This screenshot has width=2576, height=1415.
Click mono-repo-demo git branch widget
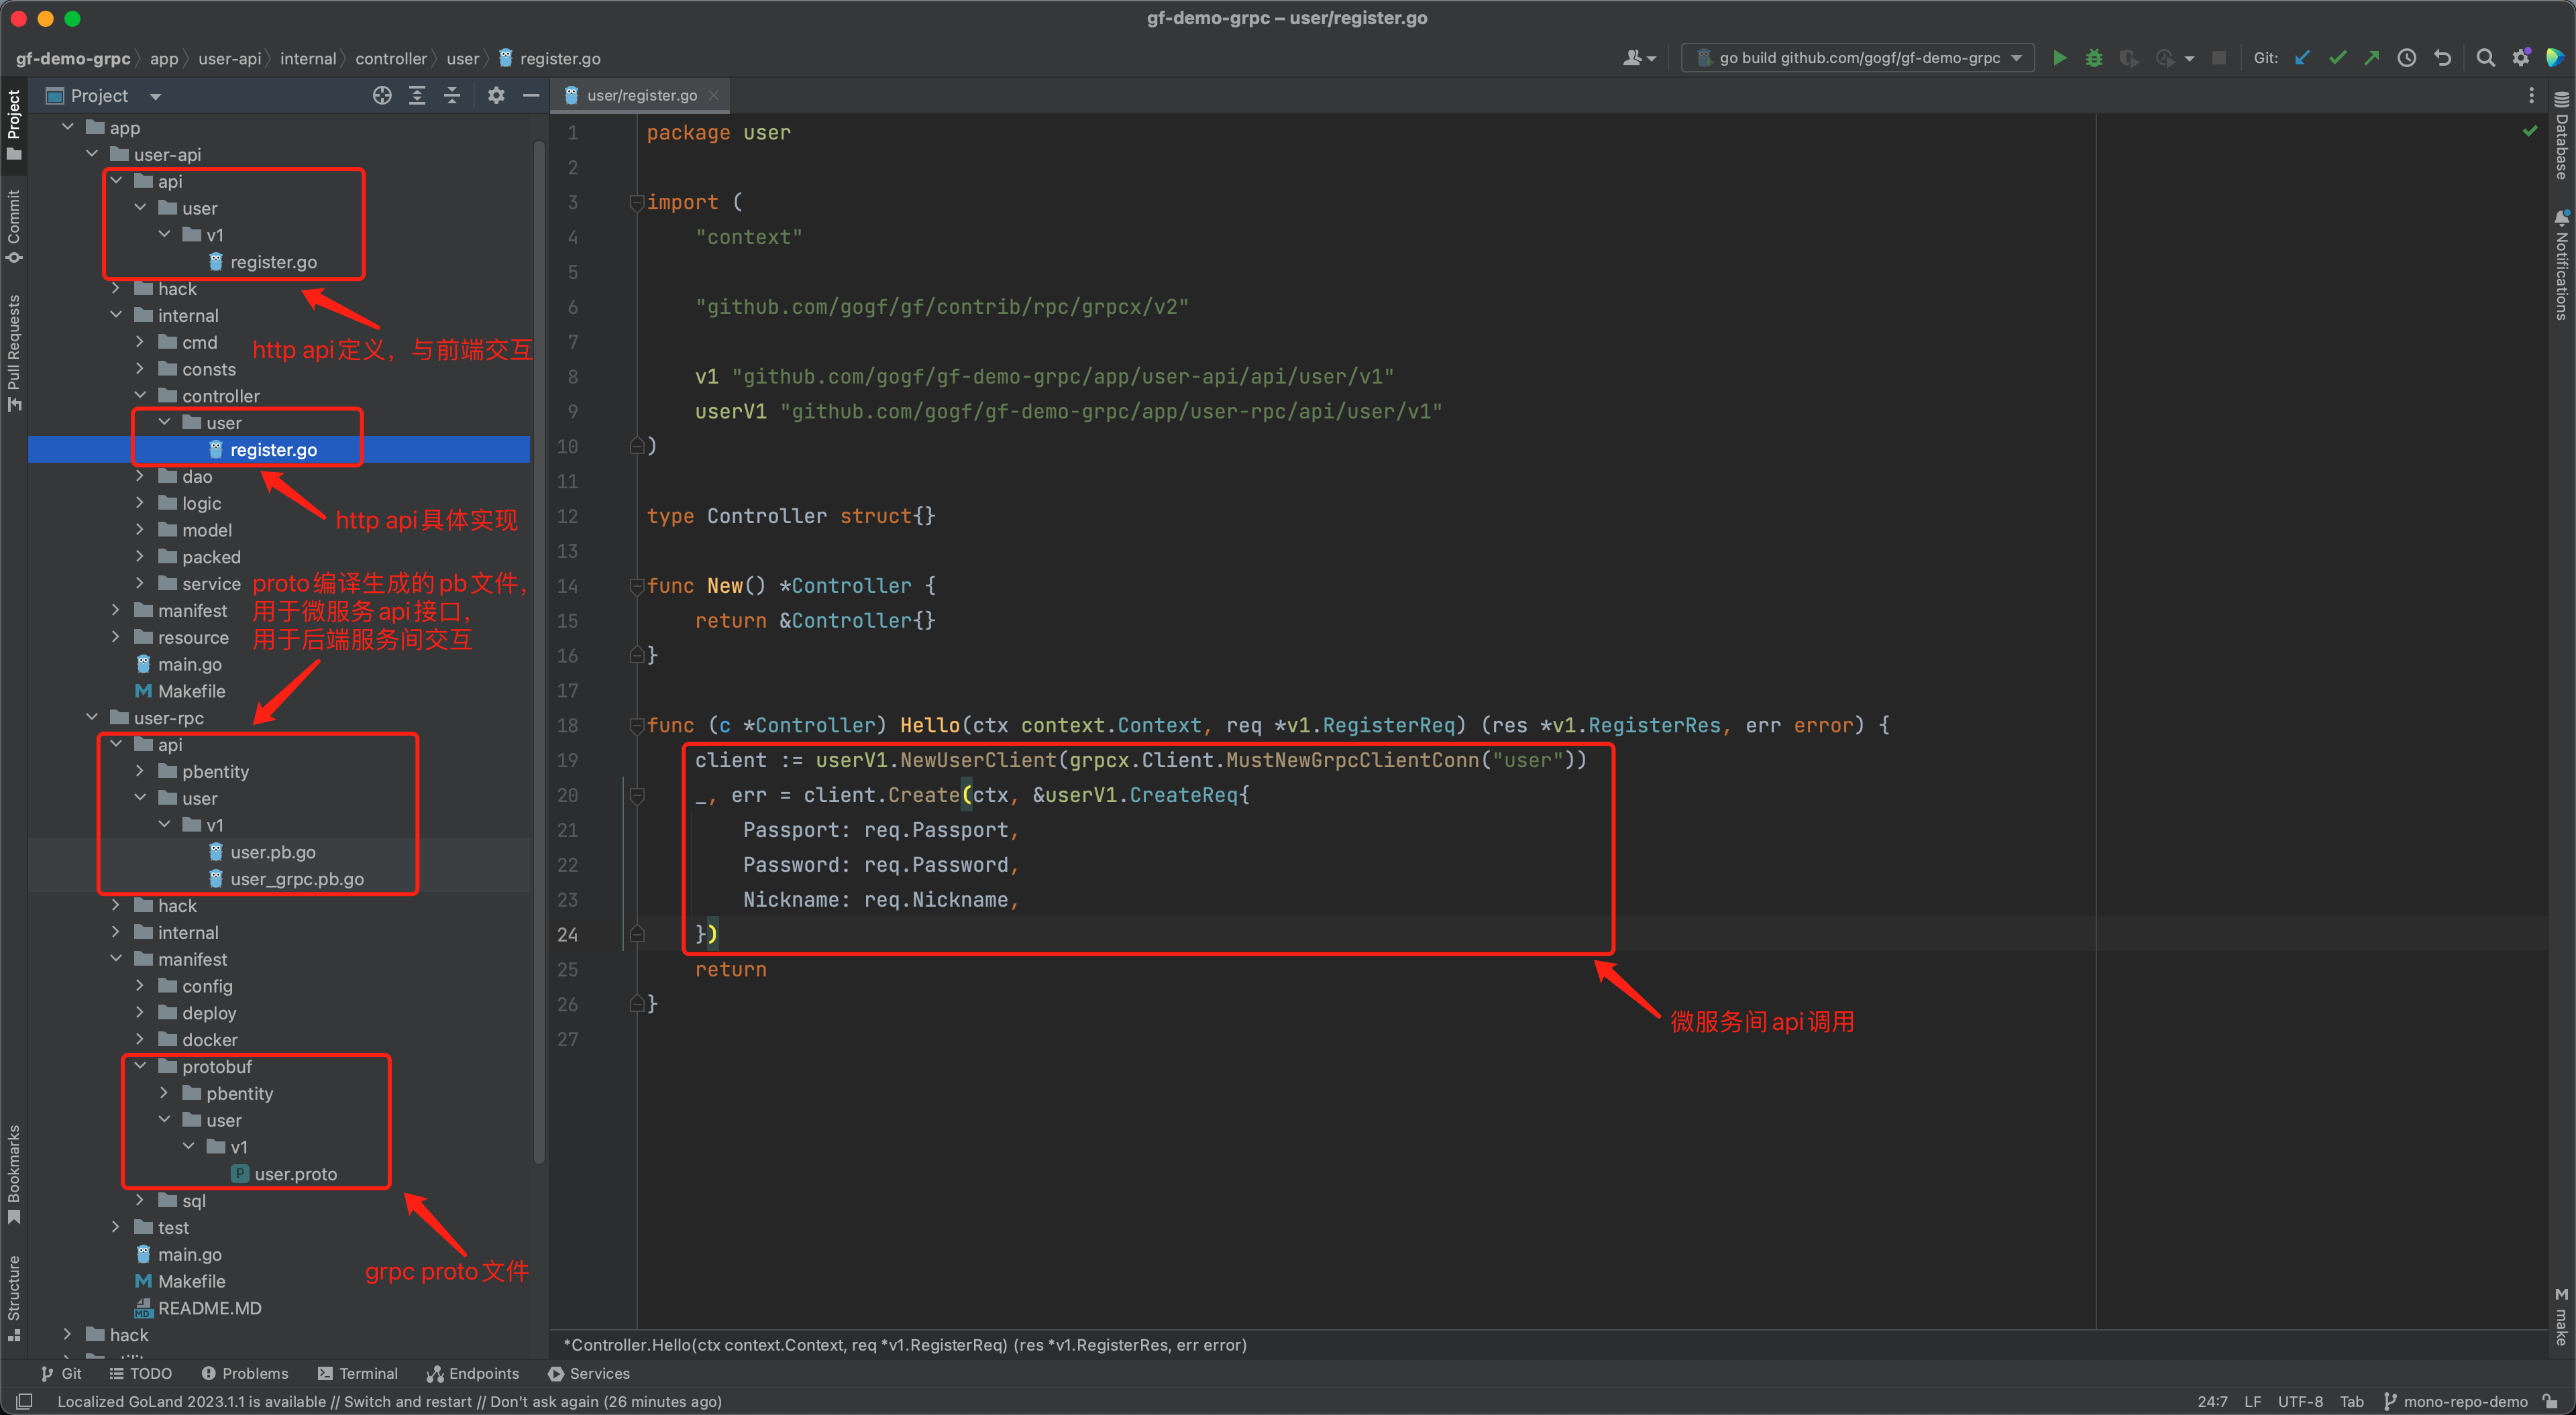(2455, 1401)
